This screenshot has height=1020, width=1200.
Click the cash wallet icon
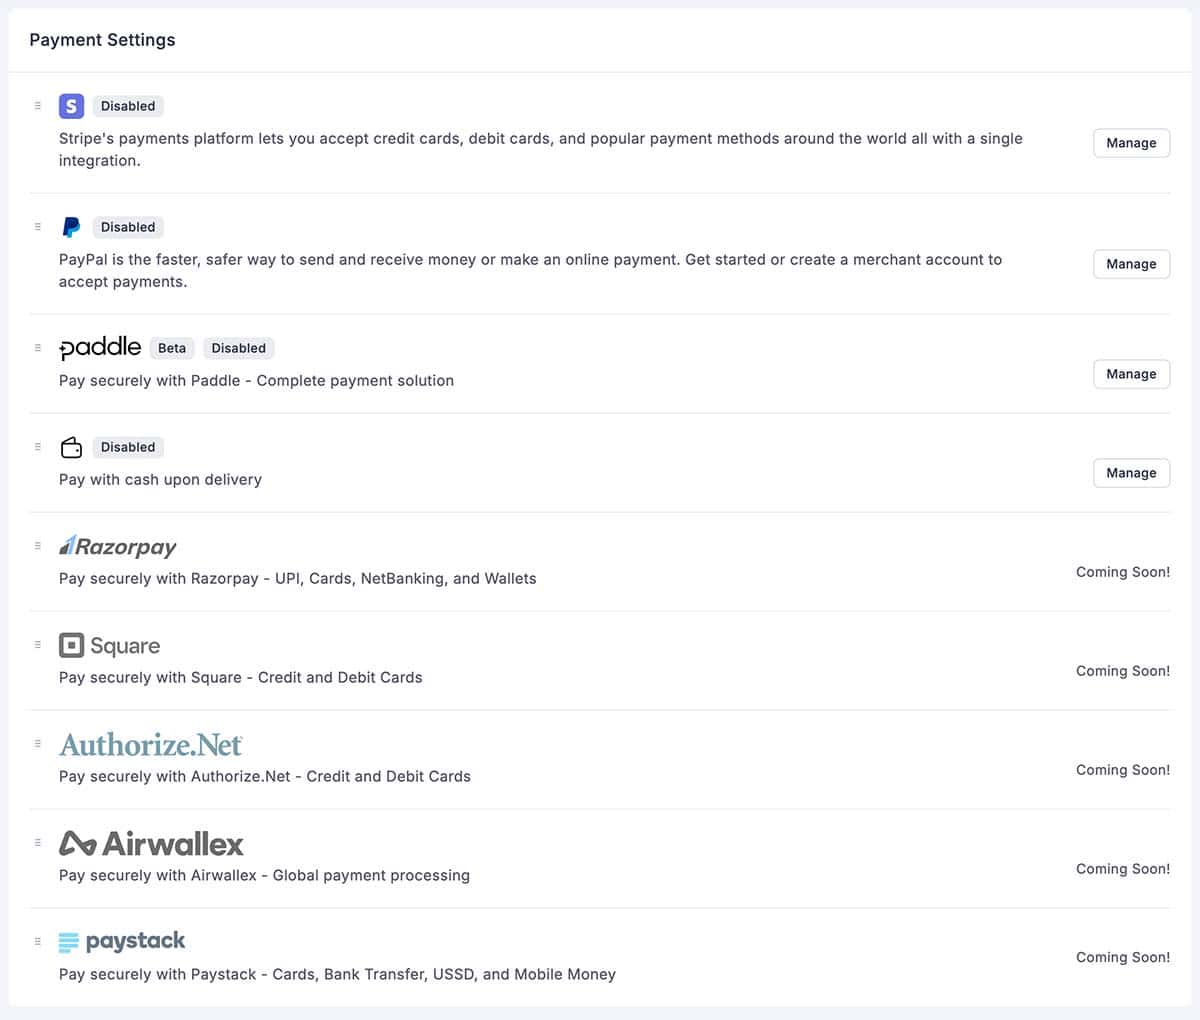pos(71,447)
